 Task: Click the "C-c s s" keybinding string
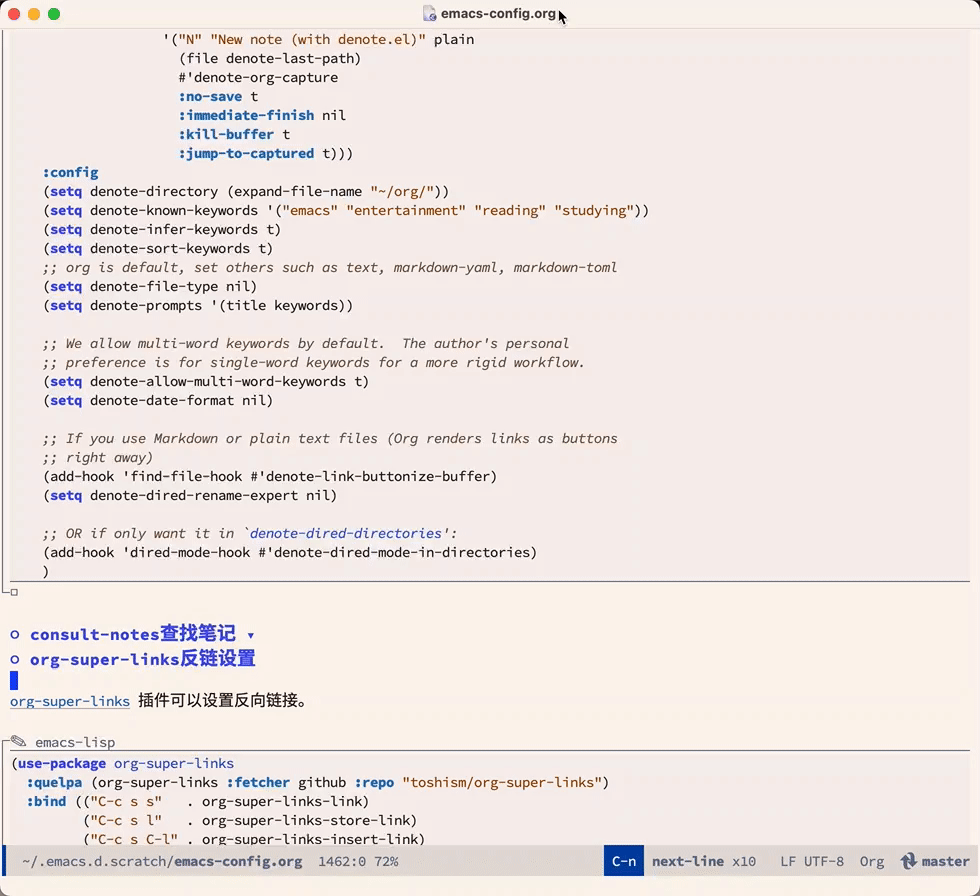(126, 802)
